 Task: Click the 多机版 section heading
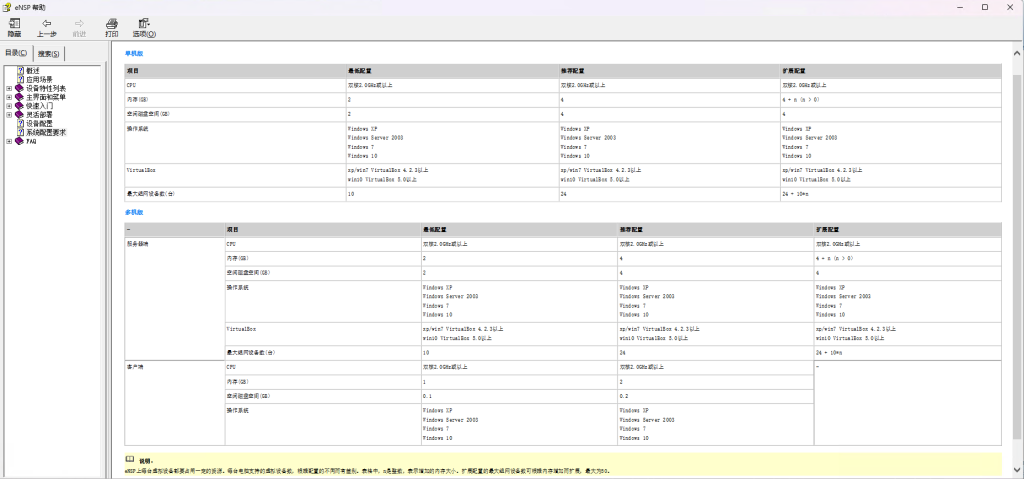(x=134, y=212)
